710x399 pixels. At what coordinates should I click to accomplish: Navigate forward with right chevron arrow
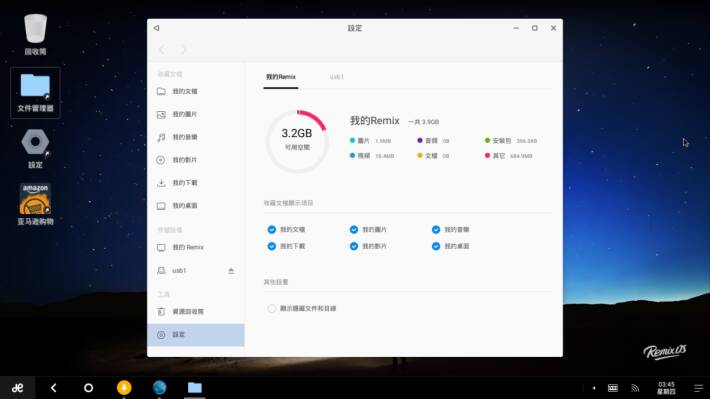click(183, 49)
